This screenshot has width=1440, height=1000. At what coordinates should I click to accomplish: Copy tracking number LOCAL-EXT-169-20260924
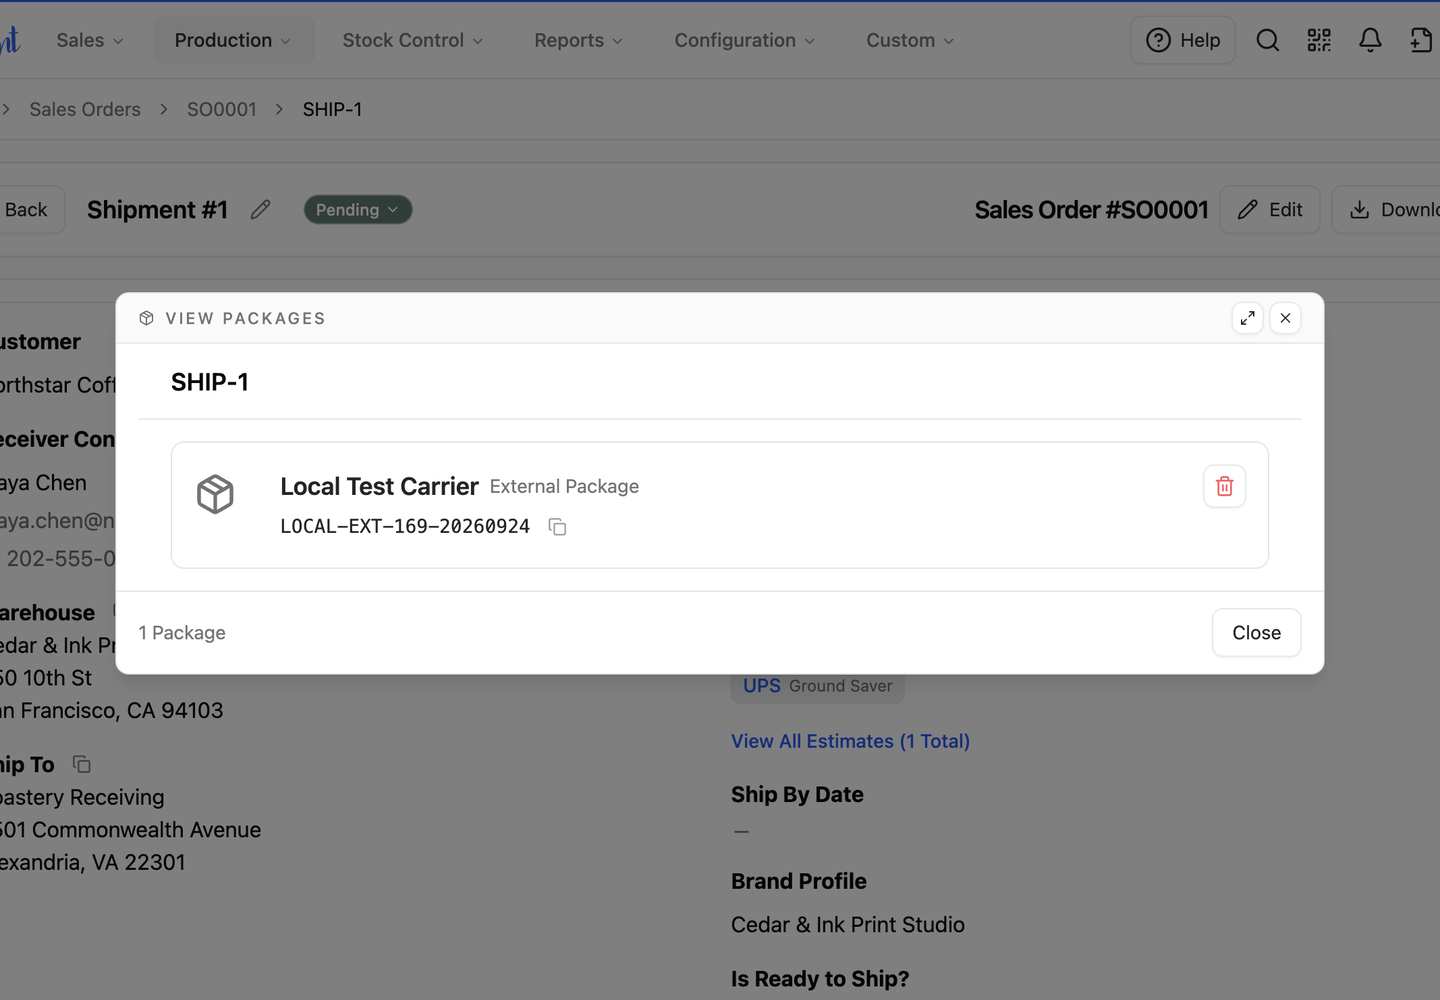pyautogui.click(x=558, y=527)
